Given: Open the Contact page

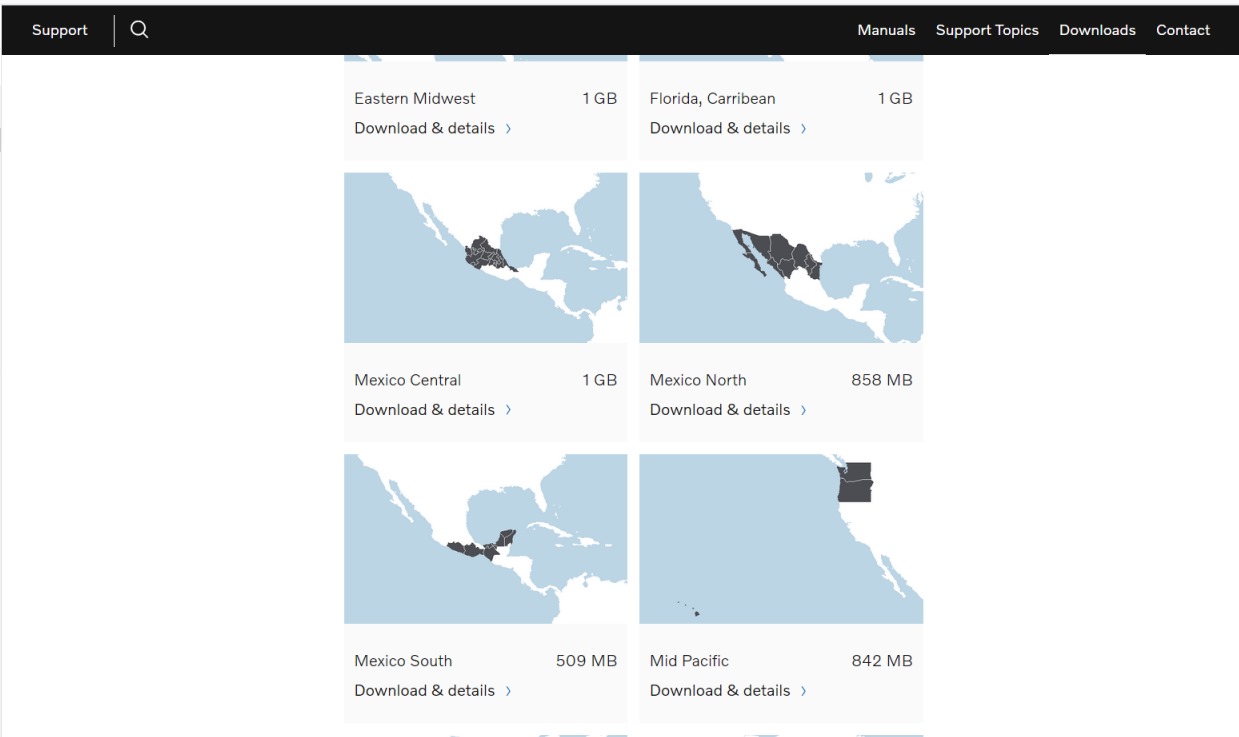Looking at the screenshot, I should tap(1183, 30).
